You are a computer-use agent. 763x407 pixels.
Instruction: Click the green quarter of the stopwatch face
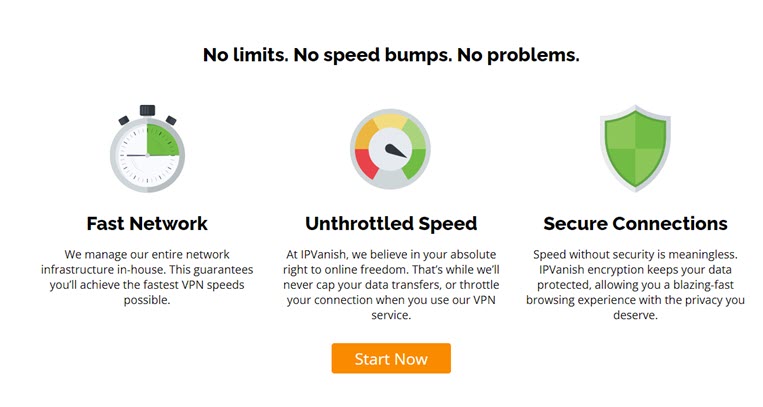pos(162,140)
